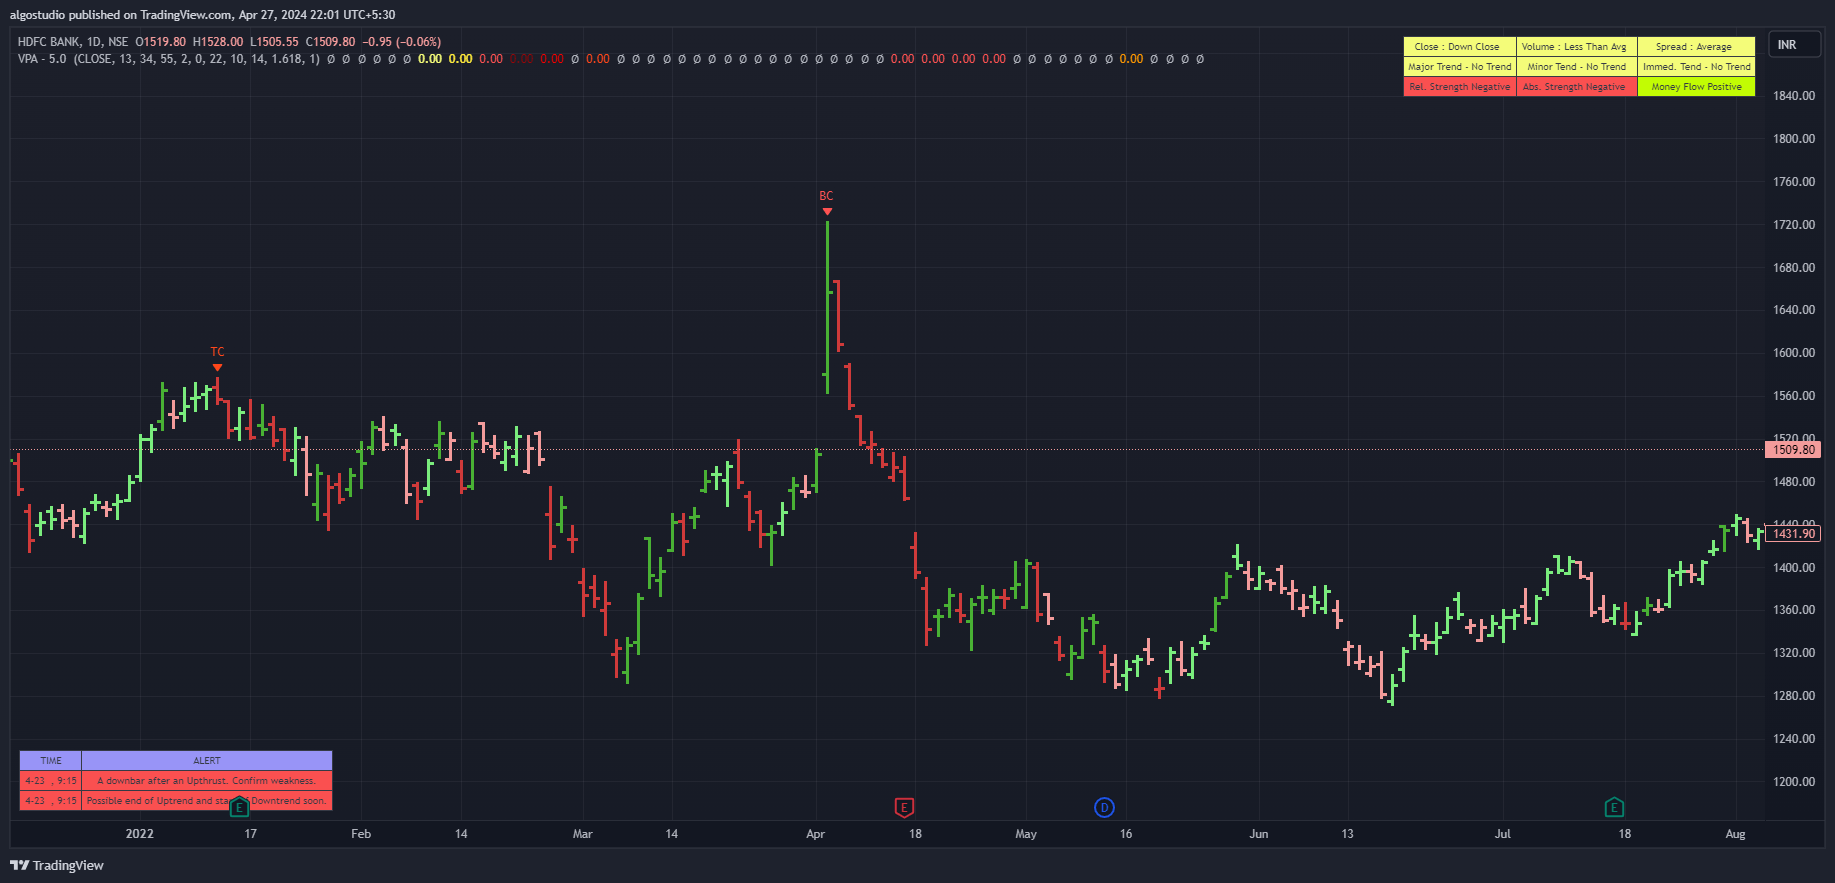Open the green earnings E marker near 18 July

1614,807
